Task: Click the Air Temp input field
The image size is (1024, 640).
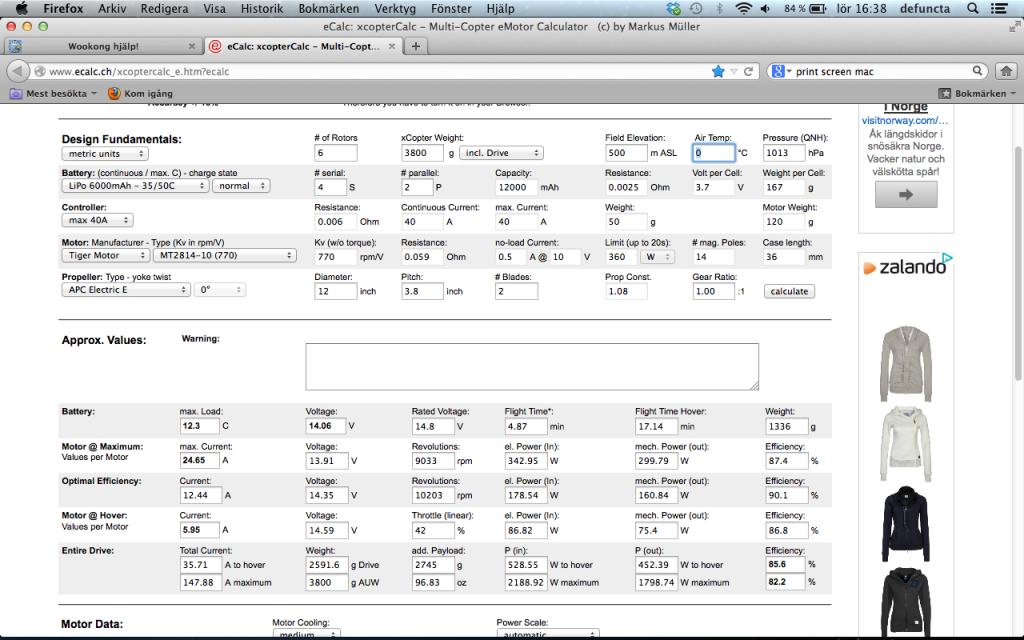Action: 714,153
